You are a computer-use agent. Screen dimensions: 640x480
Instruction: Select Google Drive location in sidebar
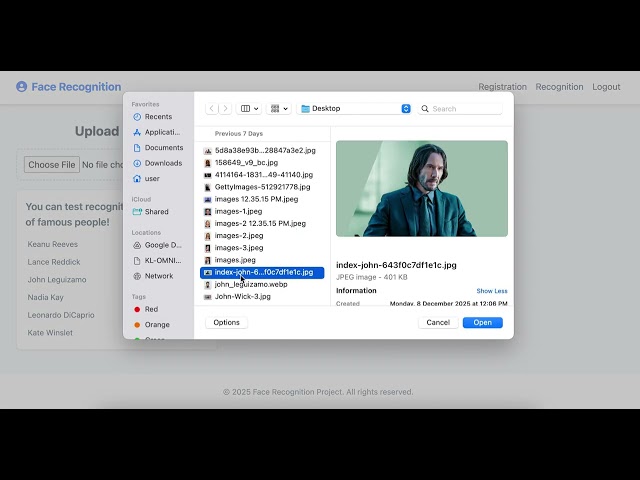click(158, 245)
